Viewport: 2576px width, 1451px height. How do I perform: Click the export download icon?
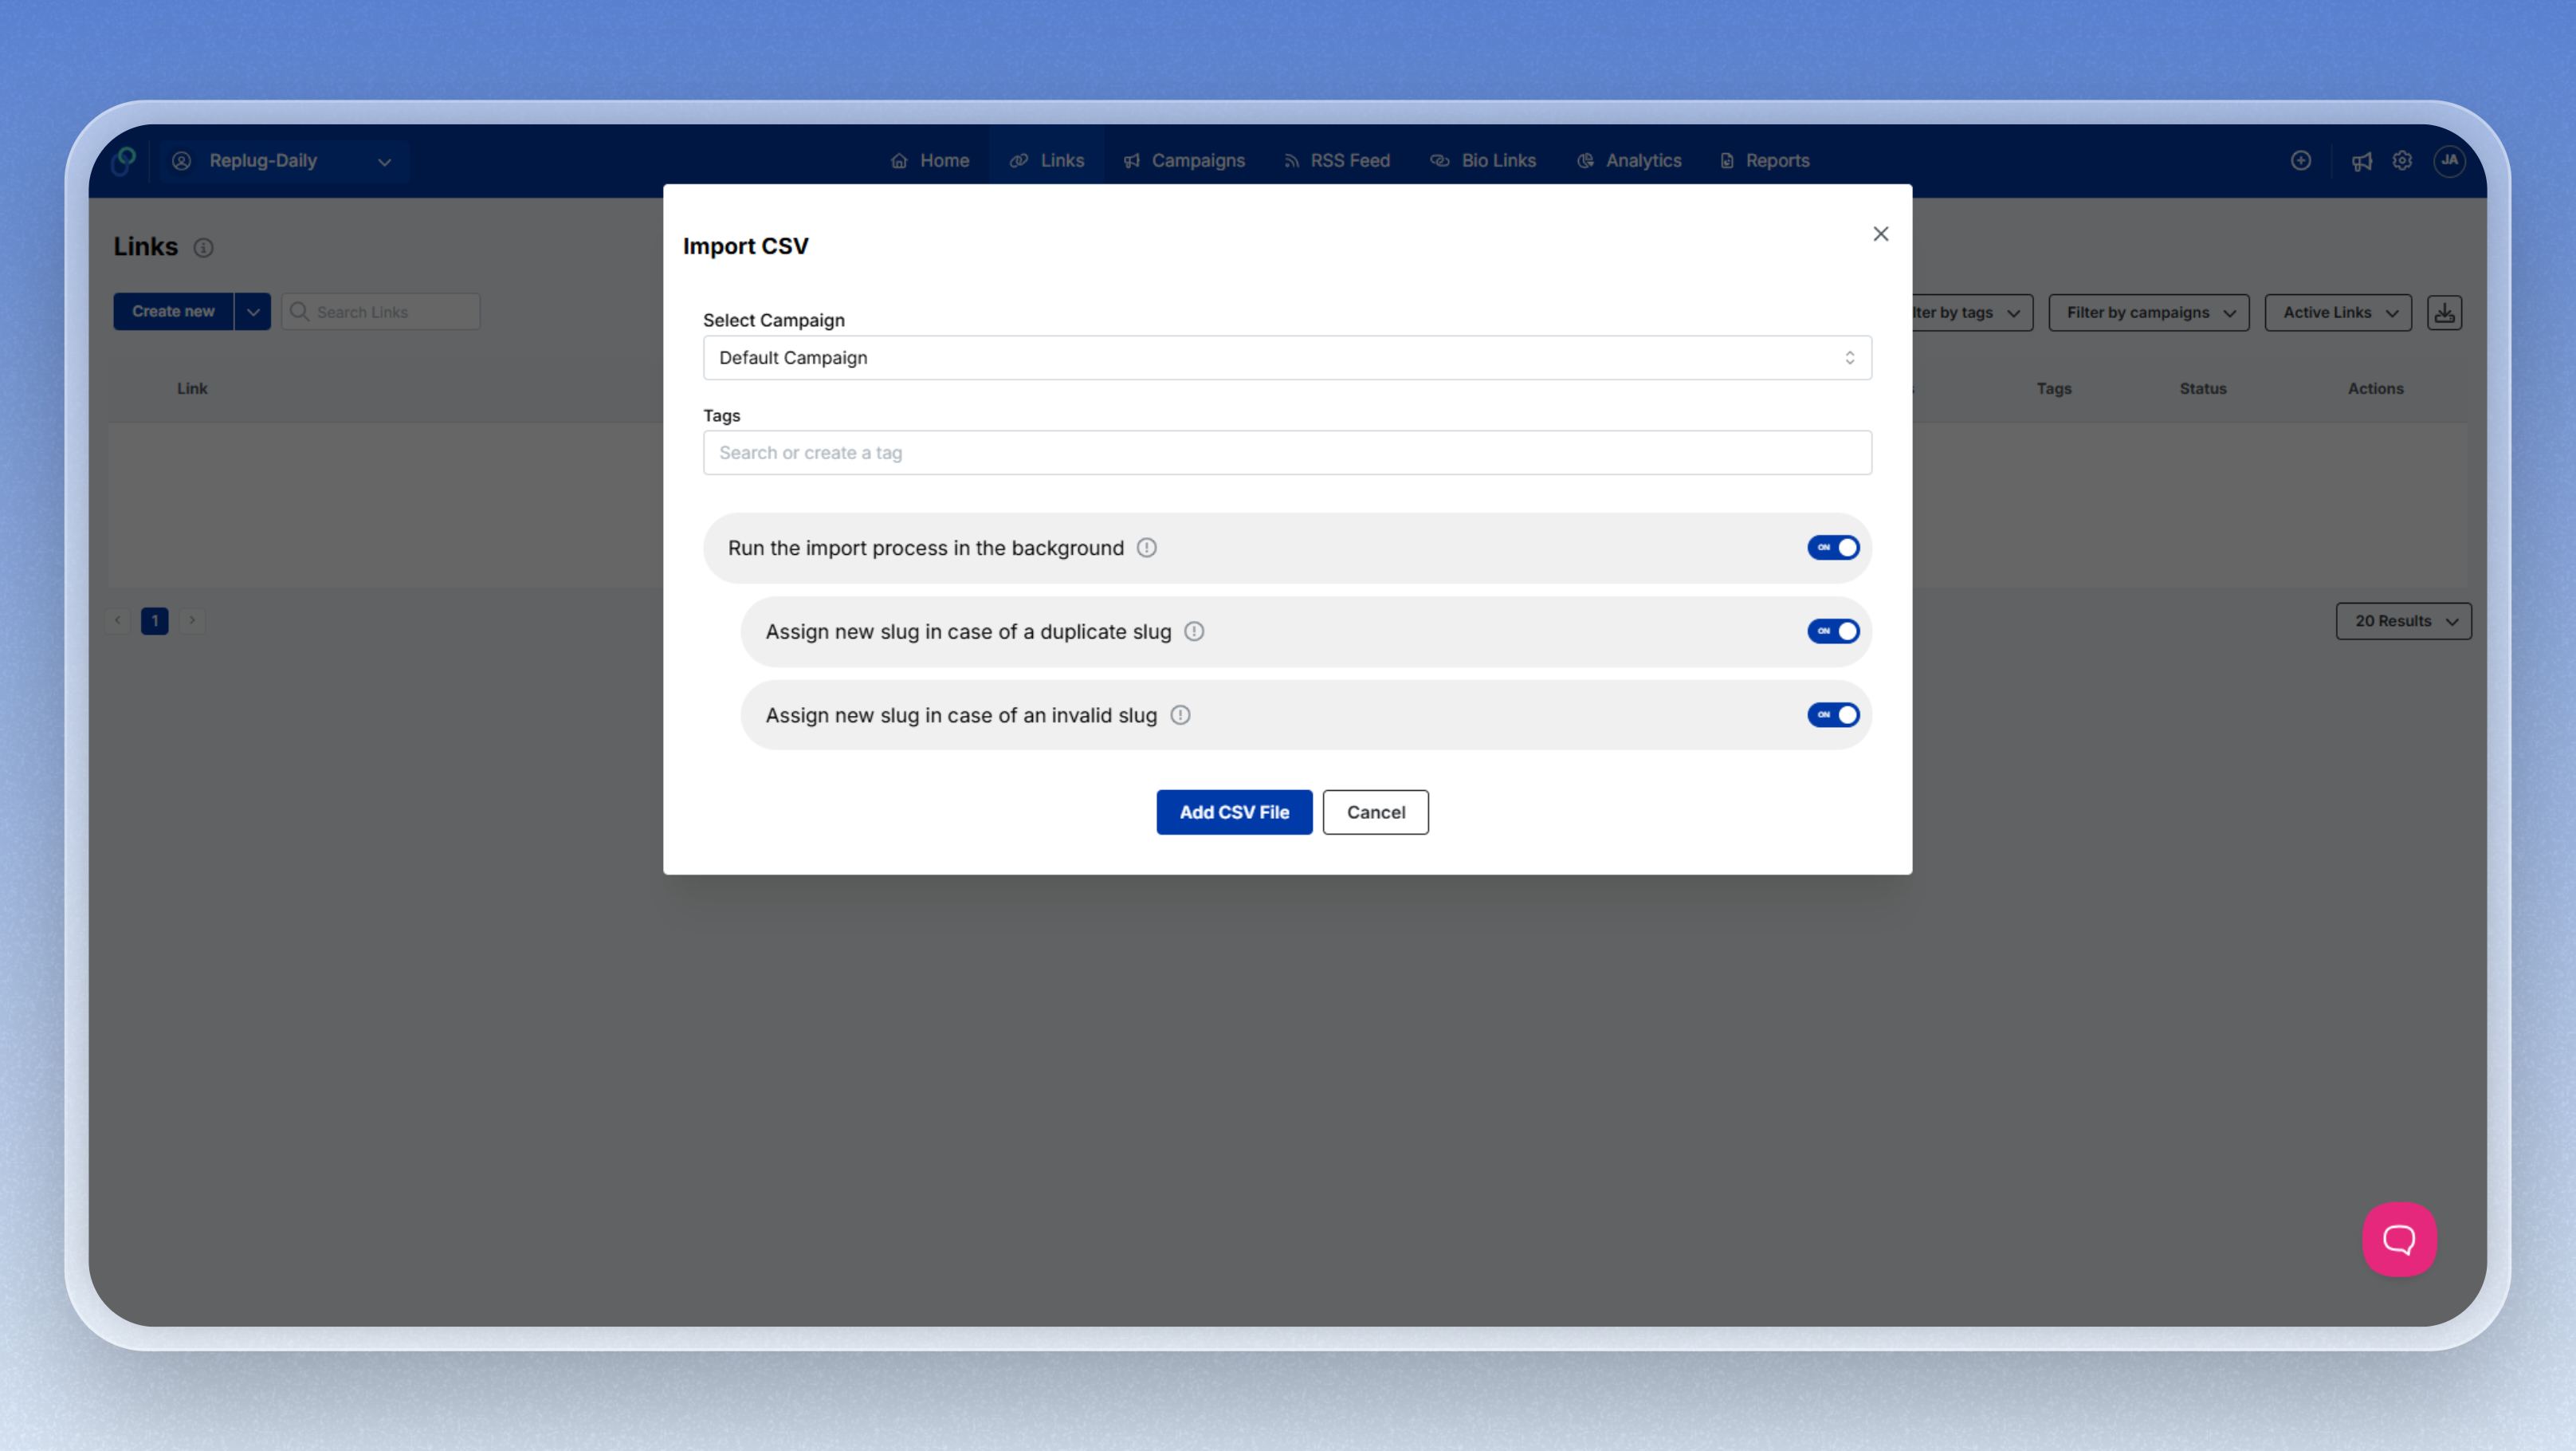tap(2445, 313)
